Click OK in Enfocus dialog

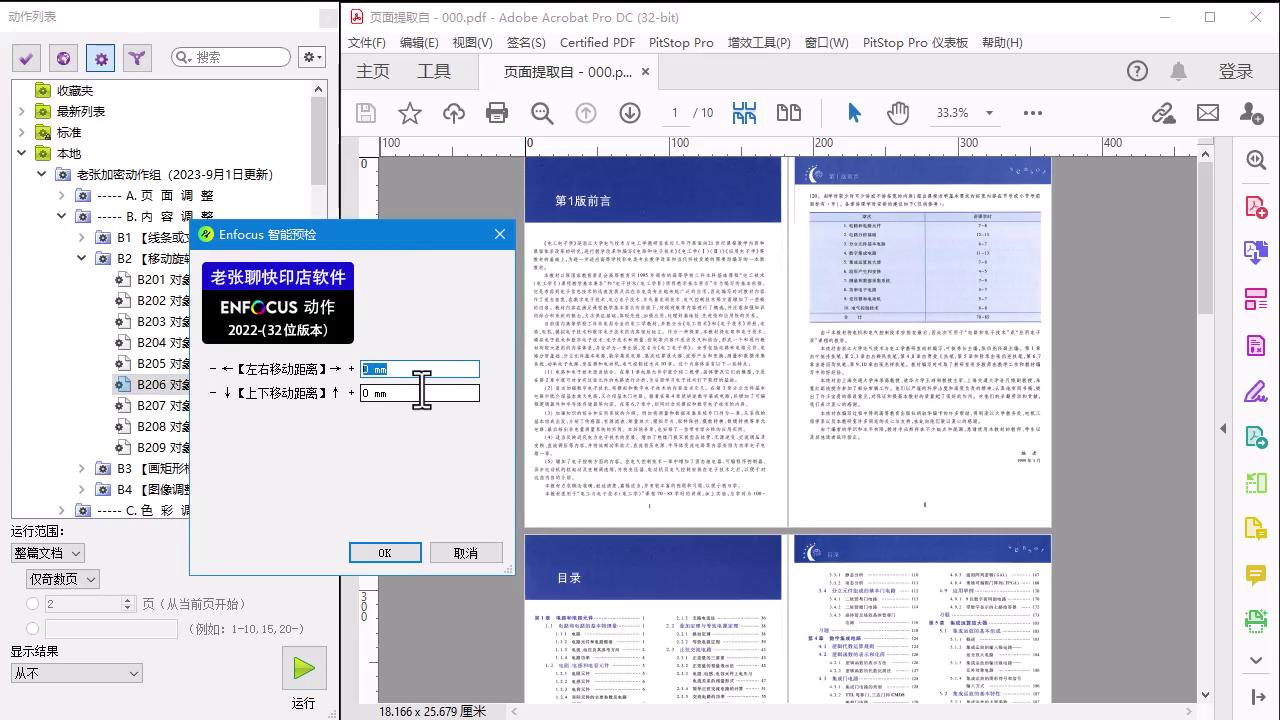pyautogui.click(x=385, y=553)
